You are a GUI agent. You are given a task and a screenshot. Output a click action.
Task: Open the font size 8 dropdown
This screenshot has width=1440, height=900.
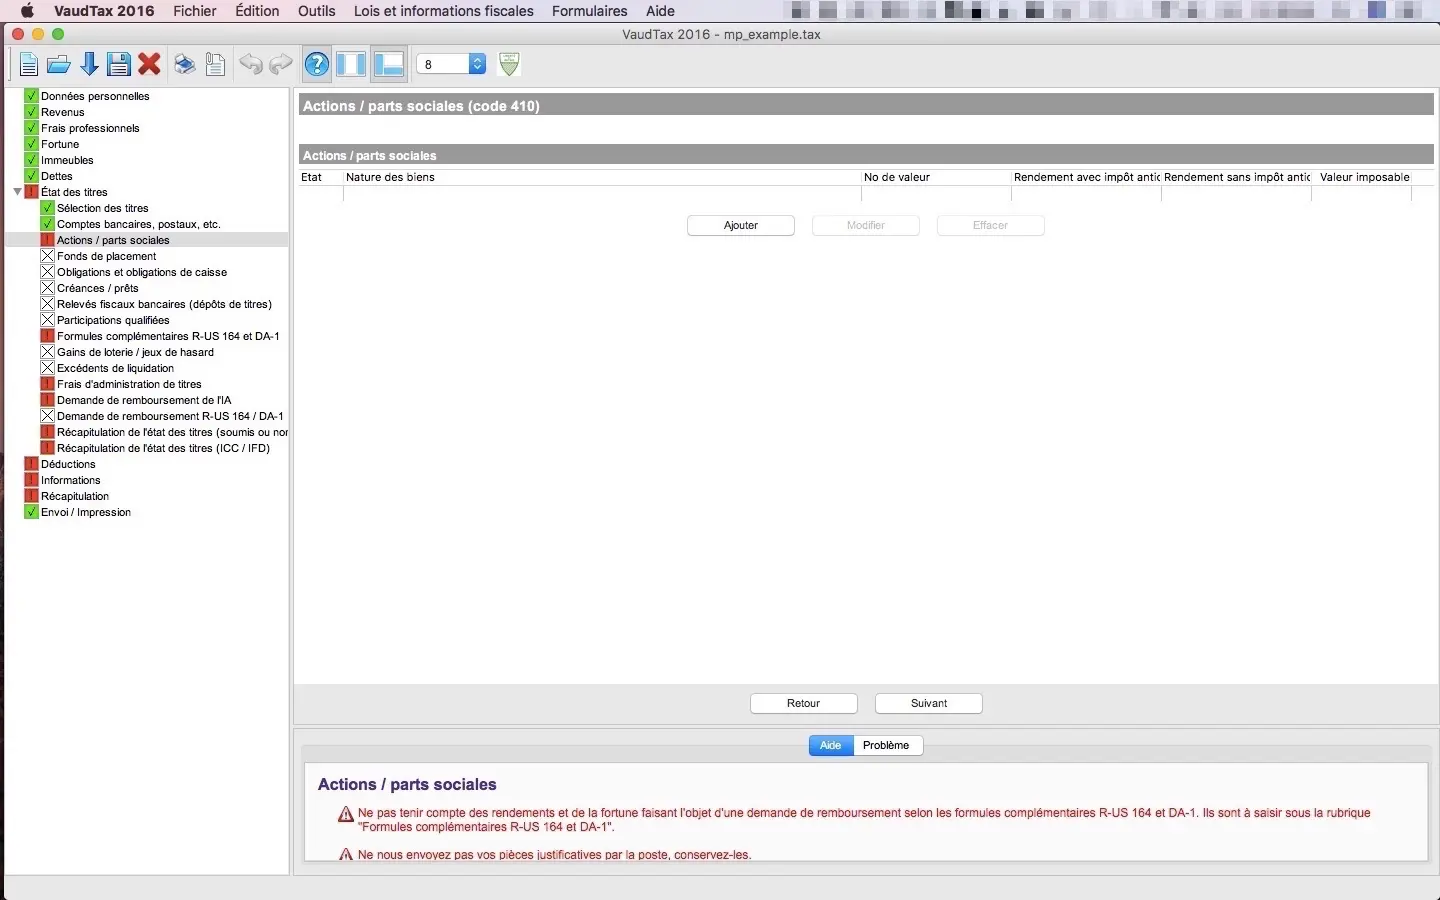(451, 64)
